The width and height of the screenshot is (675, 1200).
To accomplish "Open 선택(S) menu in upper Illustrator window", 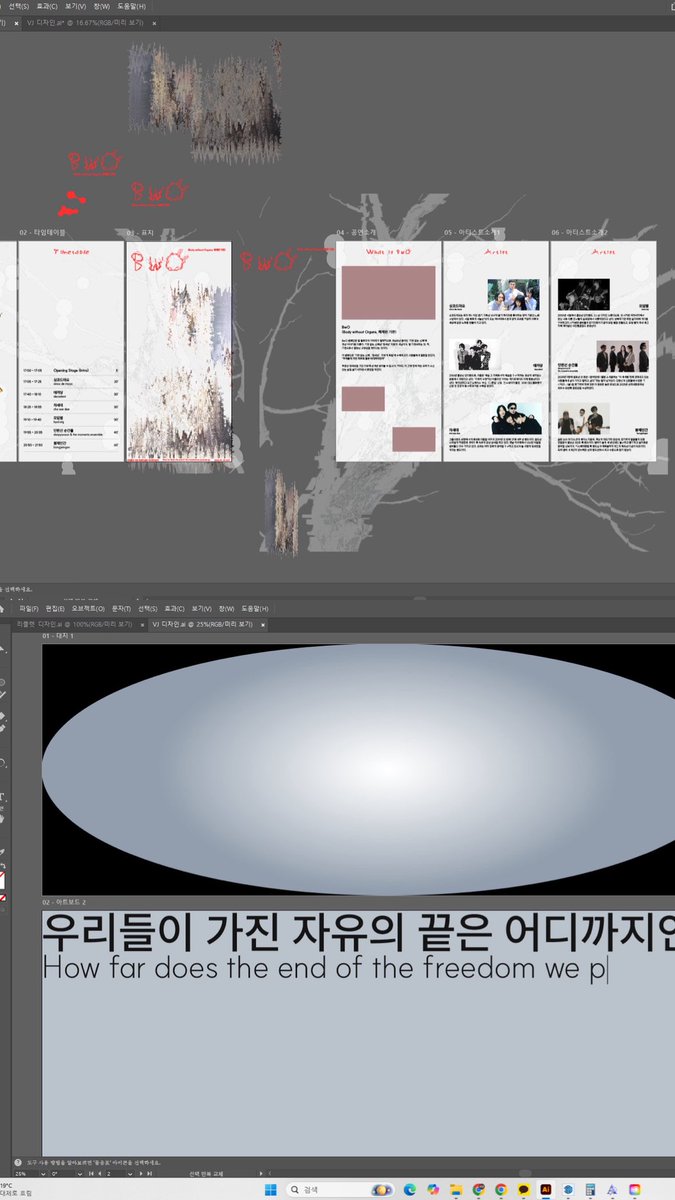I will click(19, 6).
